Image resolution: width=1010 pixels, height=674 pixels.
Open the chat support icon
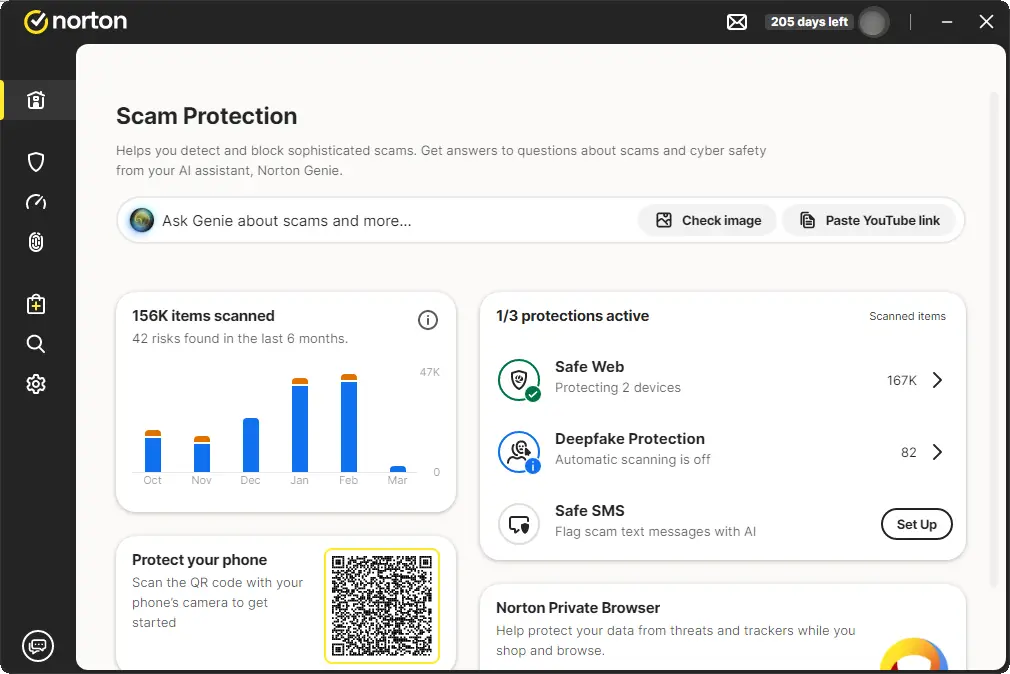(38, 645)
